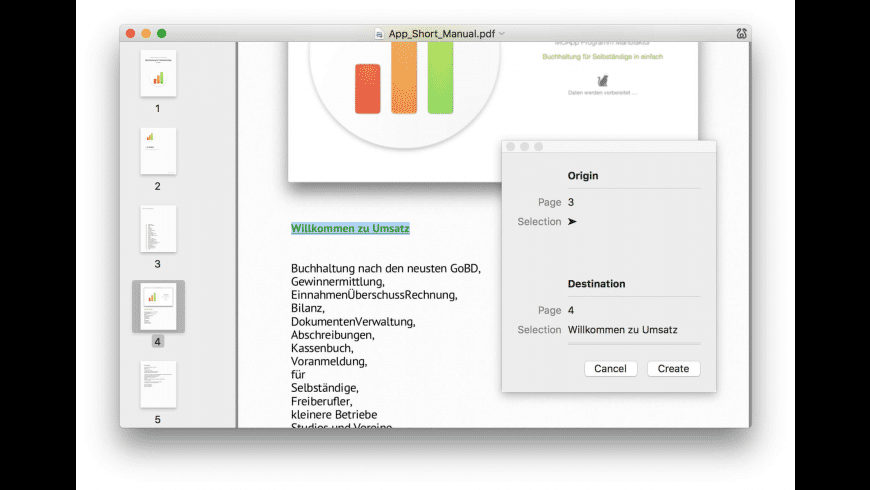Click the text line Voranmeldung,
This screenshot has height=490, width=870.
coord(328,361)
